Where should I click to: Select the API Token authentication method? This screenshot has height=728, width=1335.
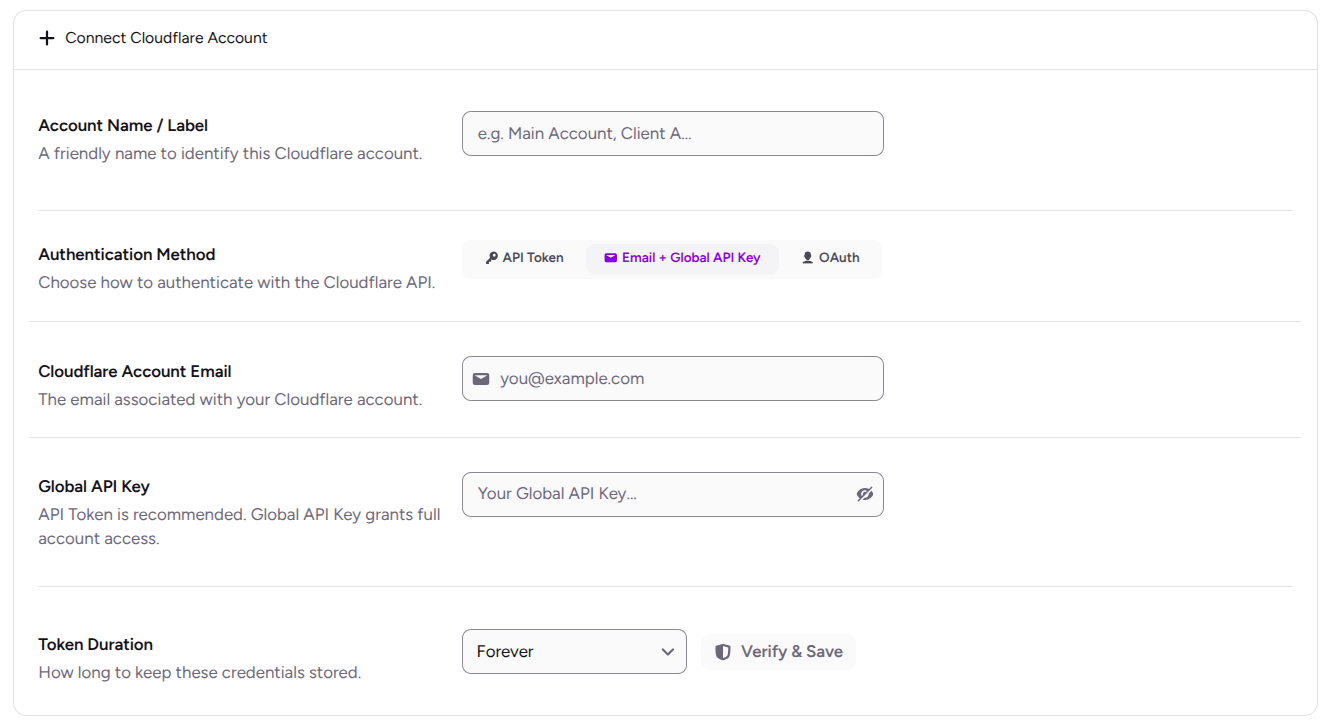pyautogui.click(x=525, y=258)
